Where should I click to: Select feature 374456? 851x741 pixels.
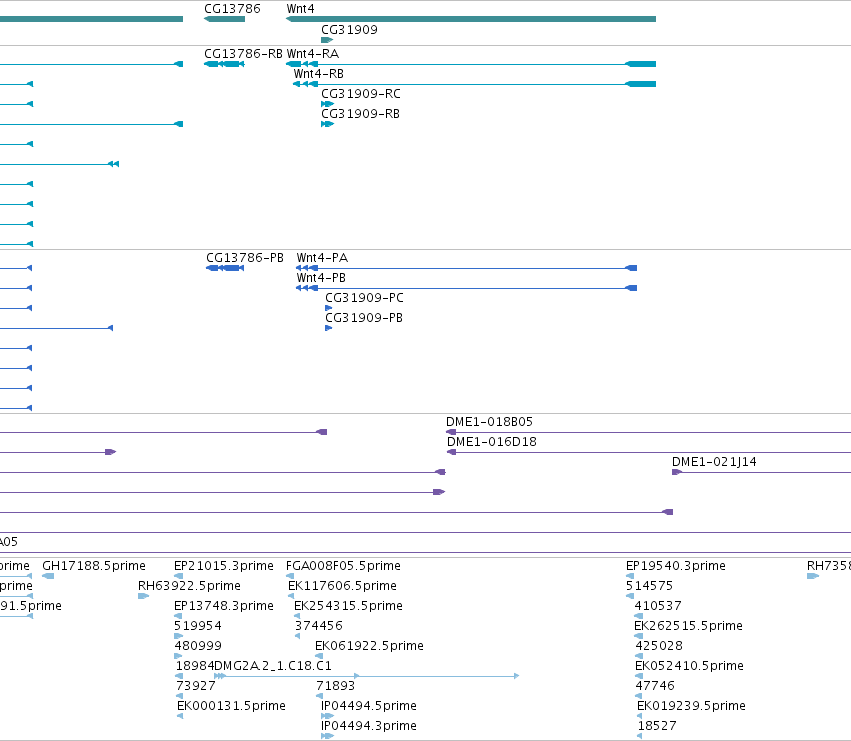point(319,626)
